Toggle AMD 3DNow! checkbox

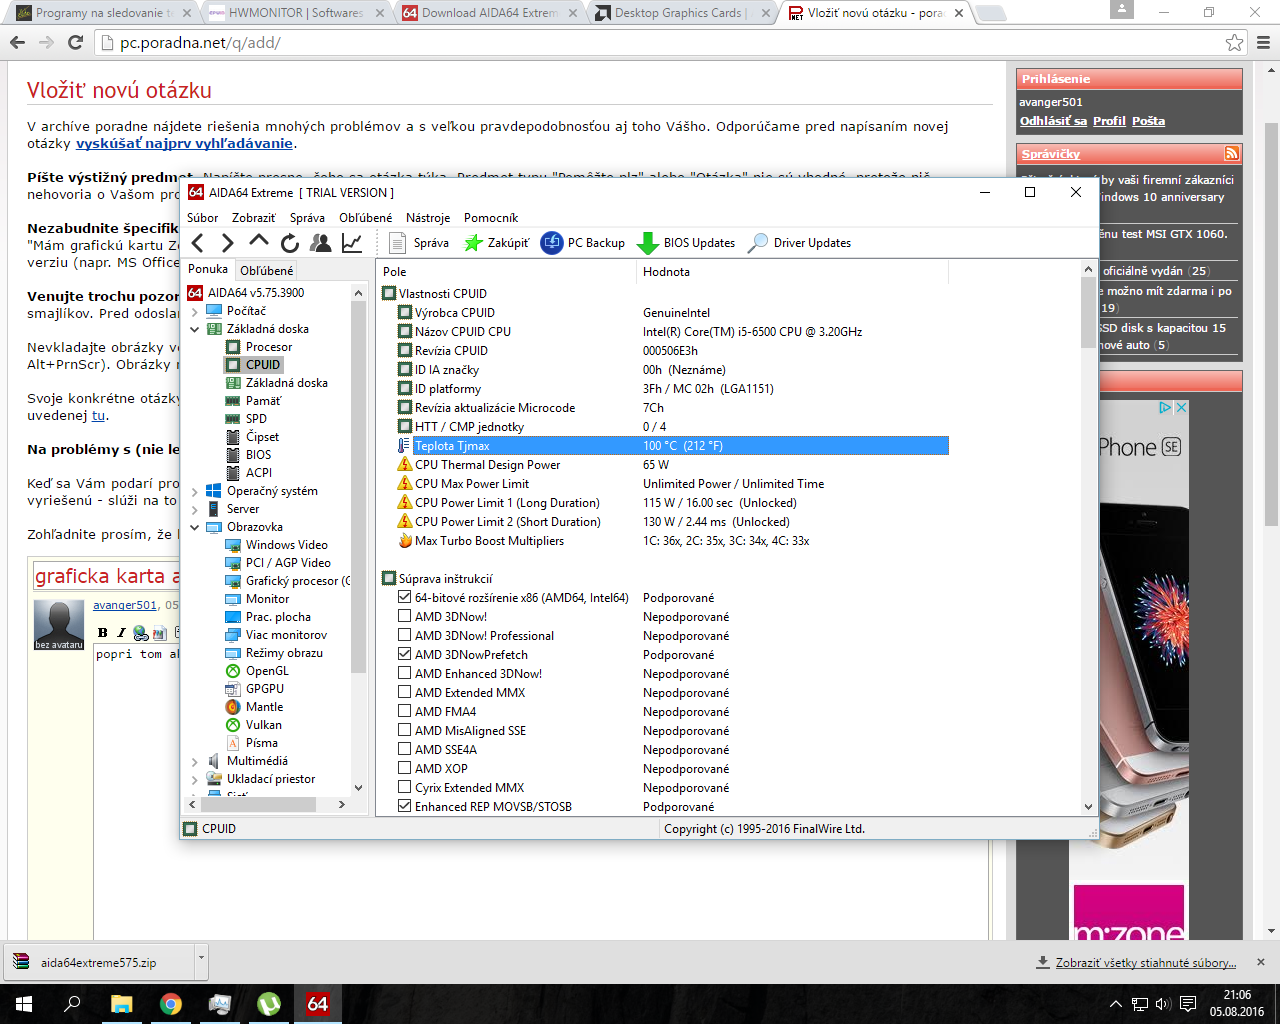point(405,617)
